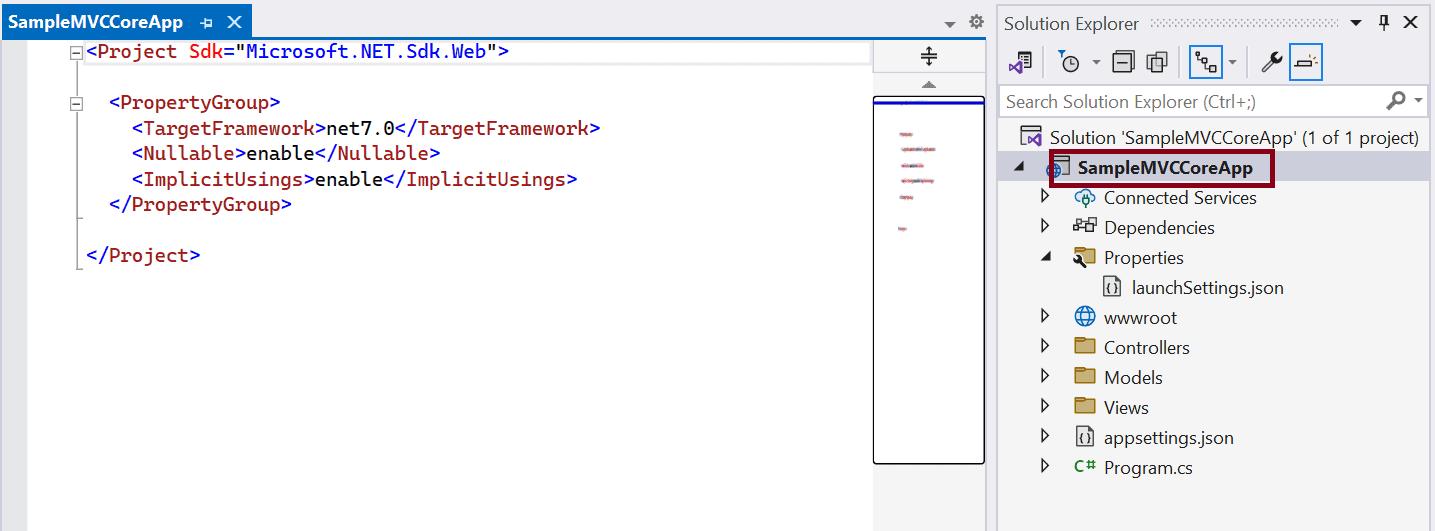Click Controllers folder icon
The height and width of the screenshot is (531, 1435).
[x=1084, y=346]
